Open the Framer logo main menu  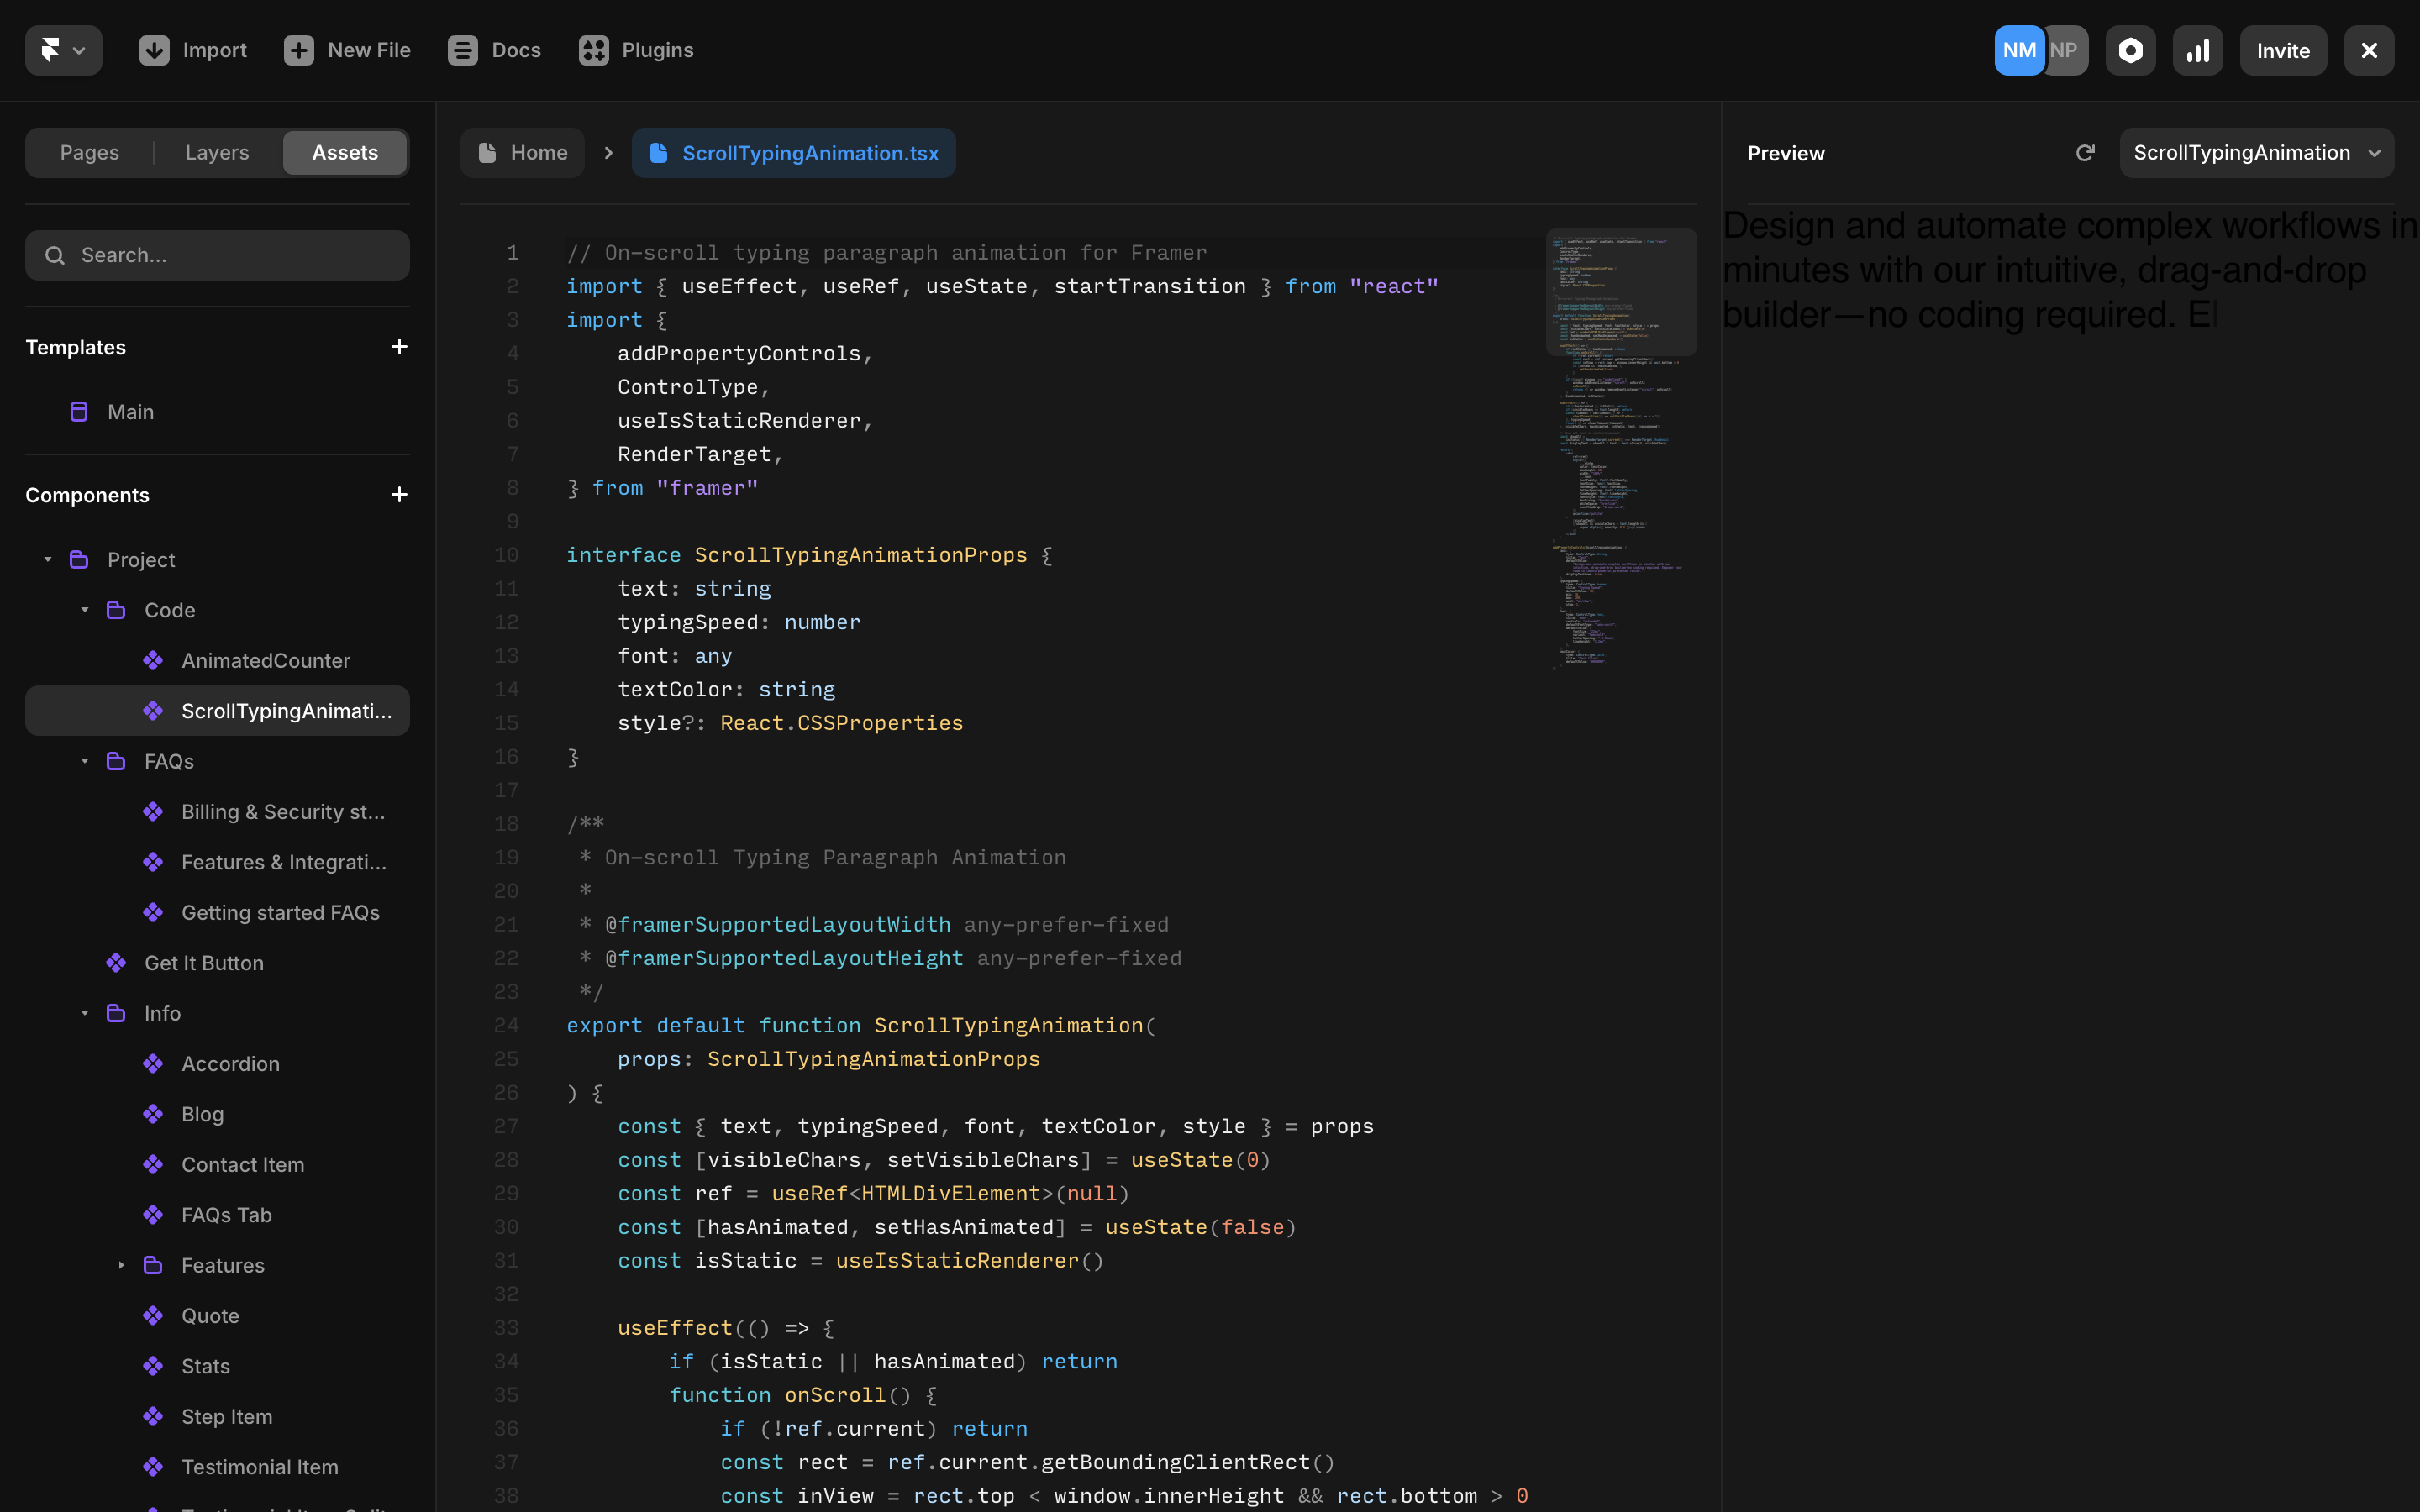coord(63,50)
